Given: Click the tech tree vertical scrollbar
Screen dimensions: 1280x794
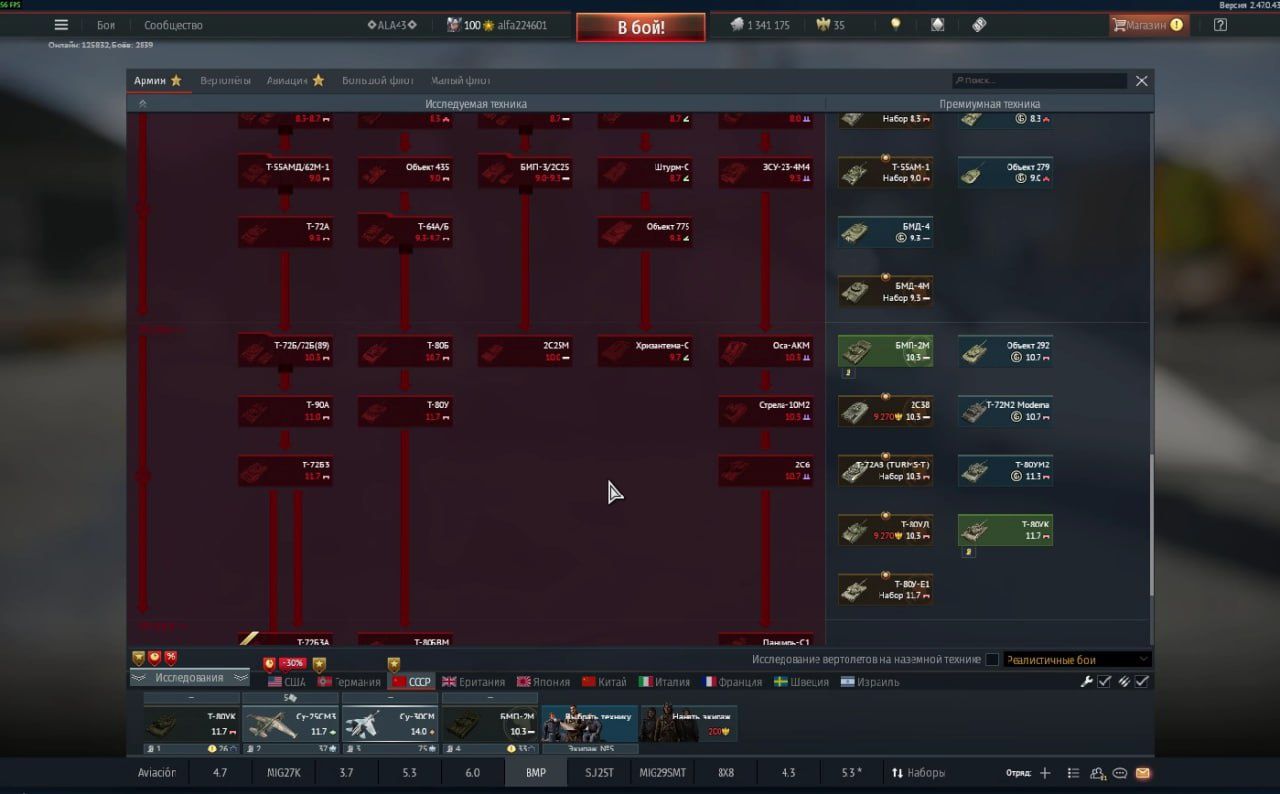Looking at the screenshot, I should 1151,525.
